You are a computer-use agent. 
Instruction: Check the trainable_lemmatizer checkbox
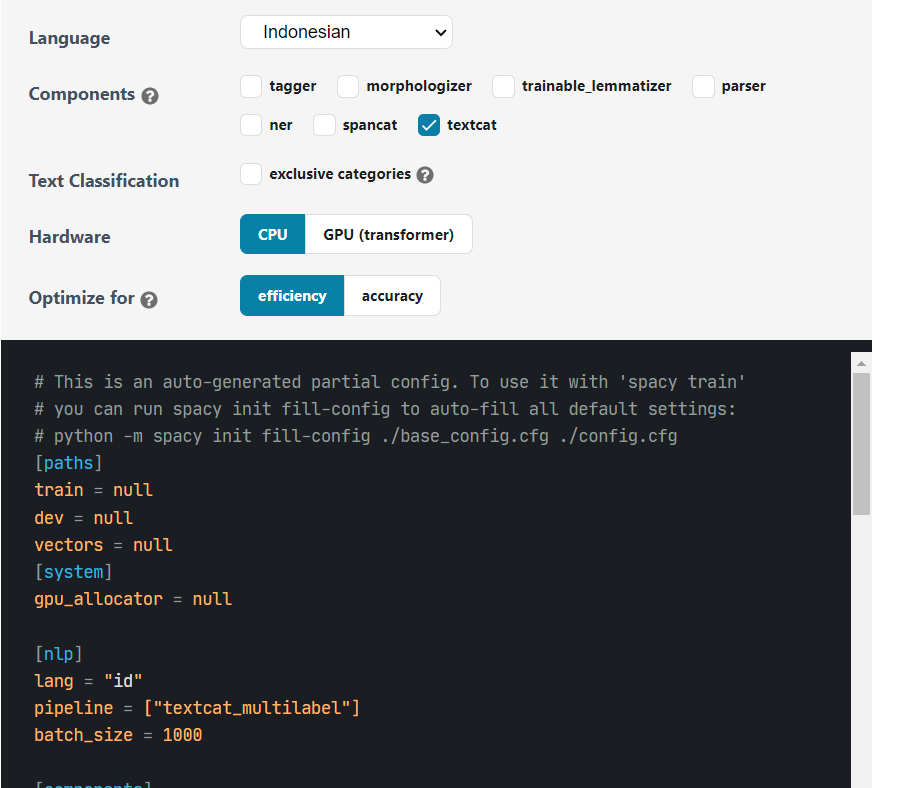click(503, 86)
